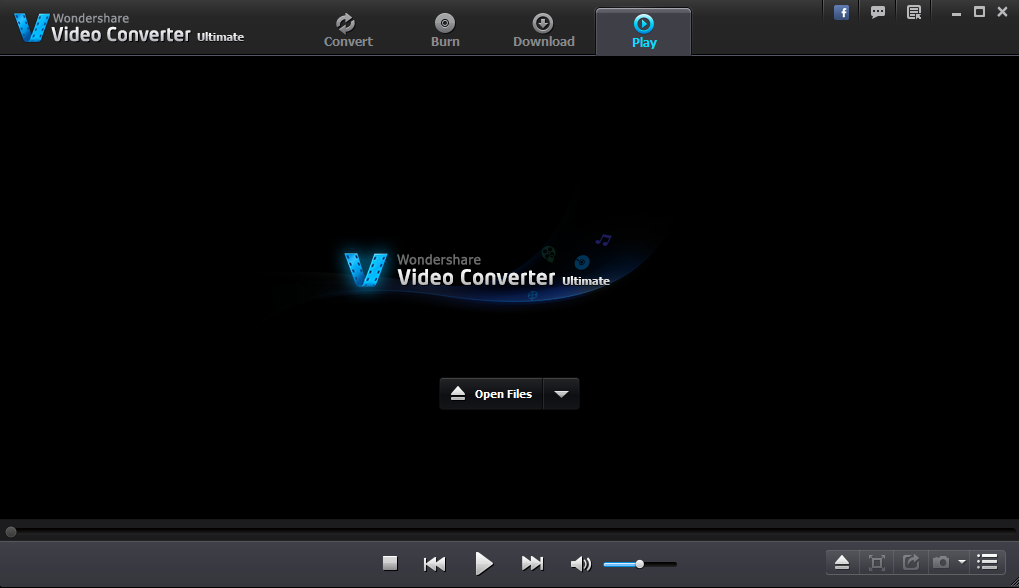Mute the volume speaker icon

click(581, 564)
